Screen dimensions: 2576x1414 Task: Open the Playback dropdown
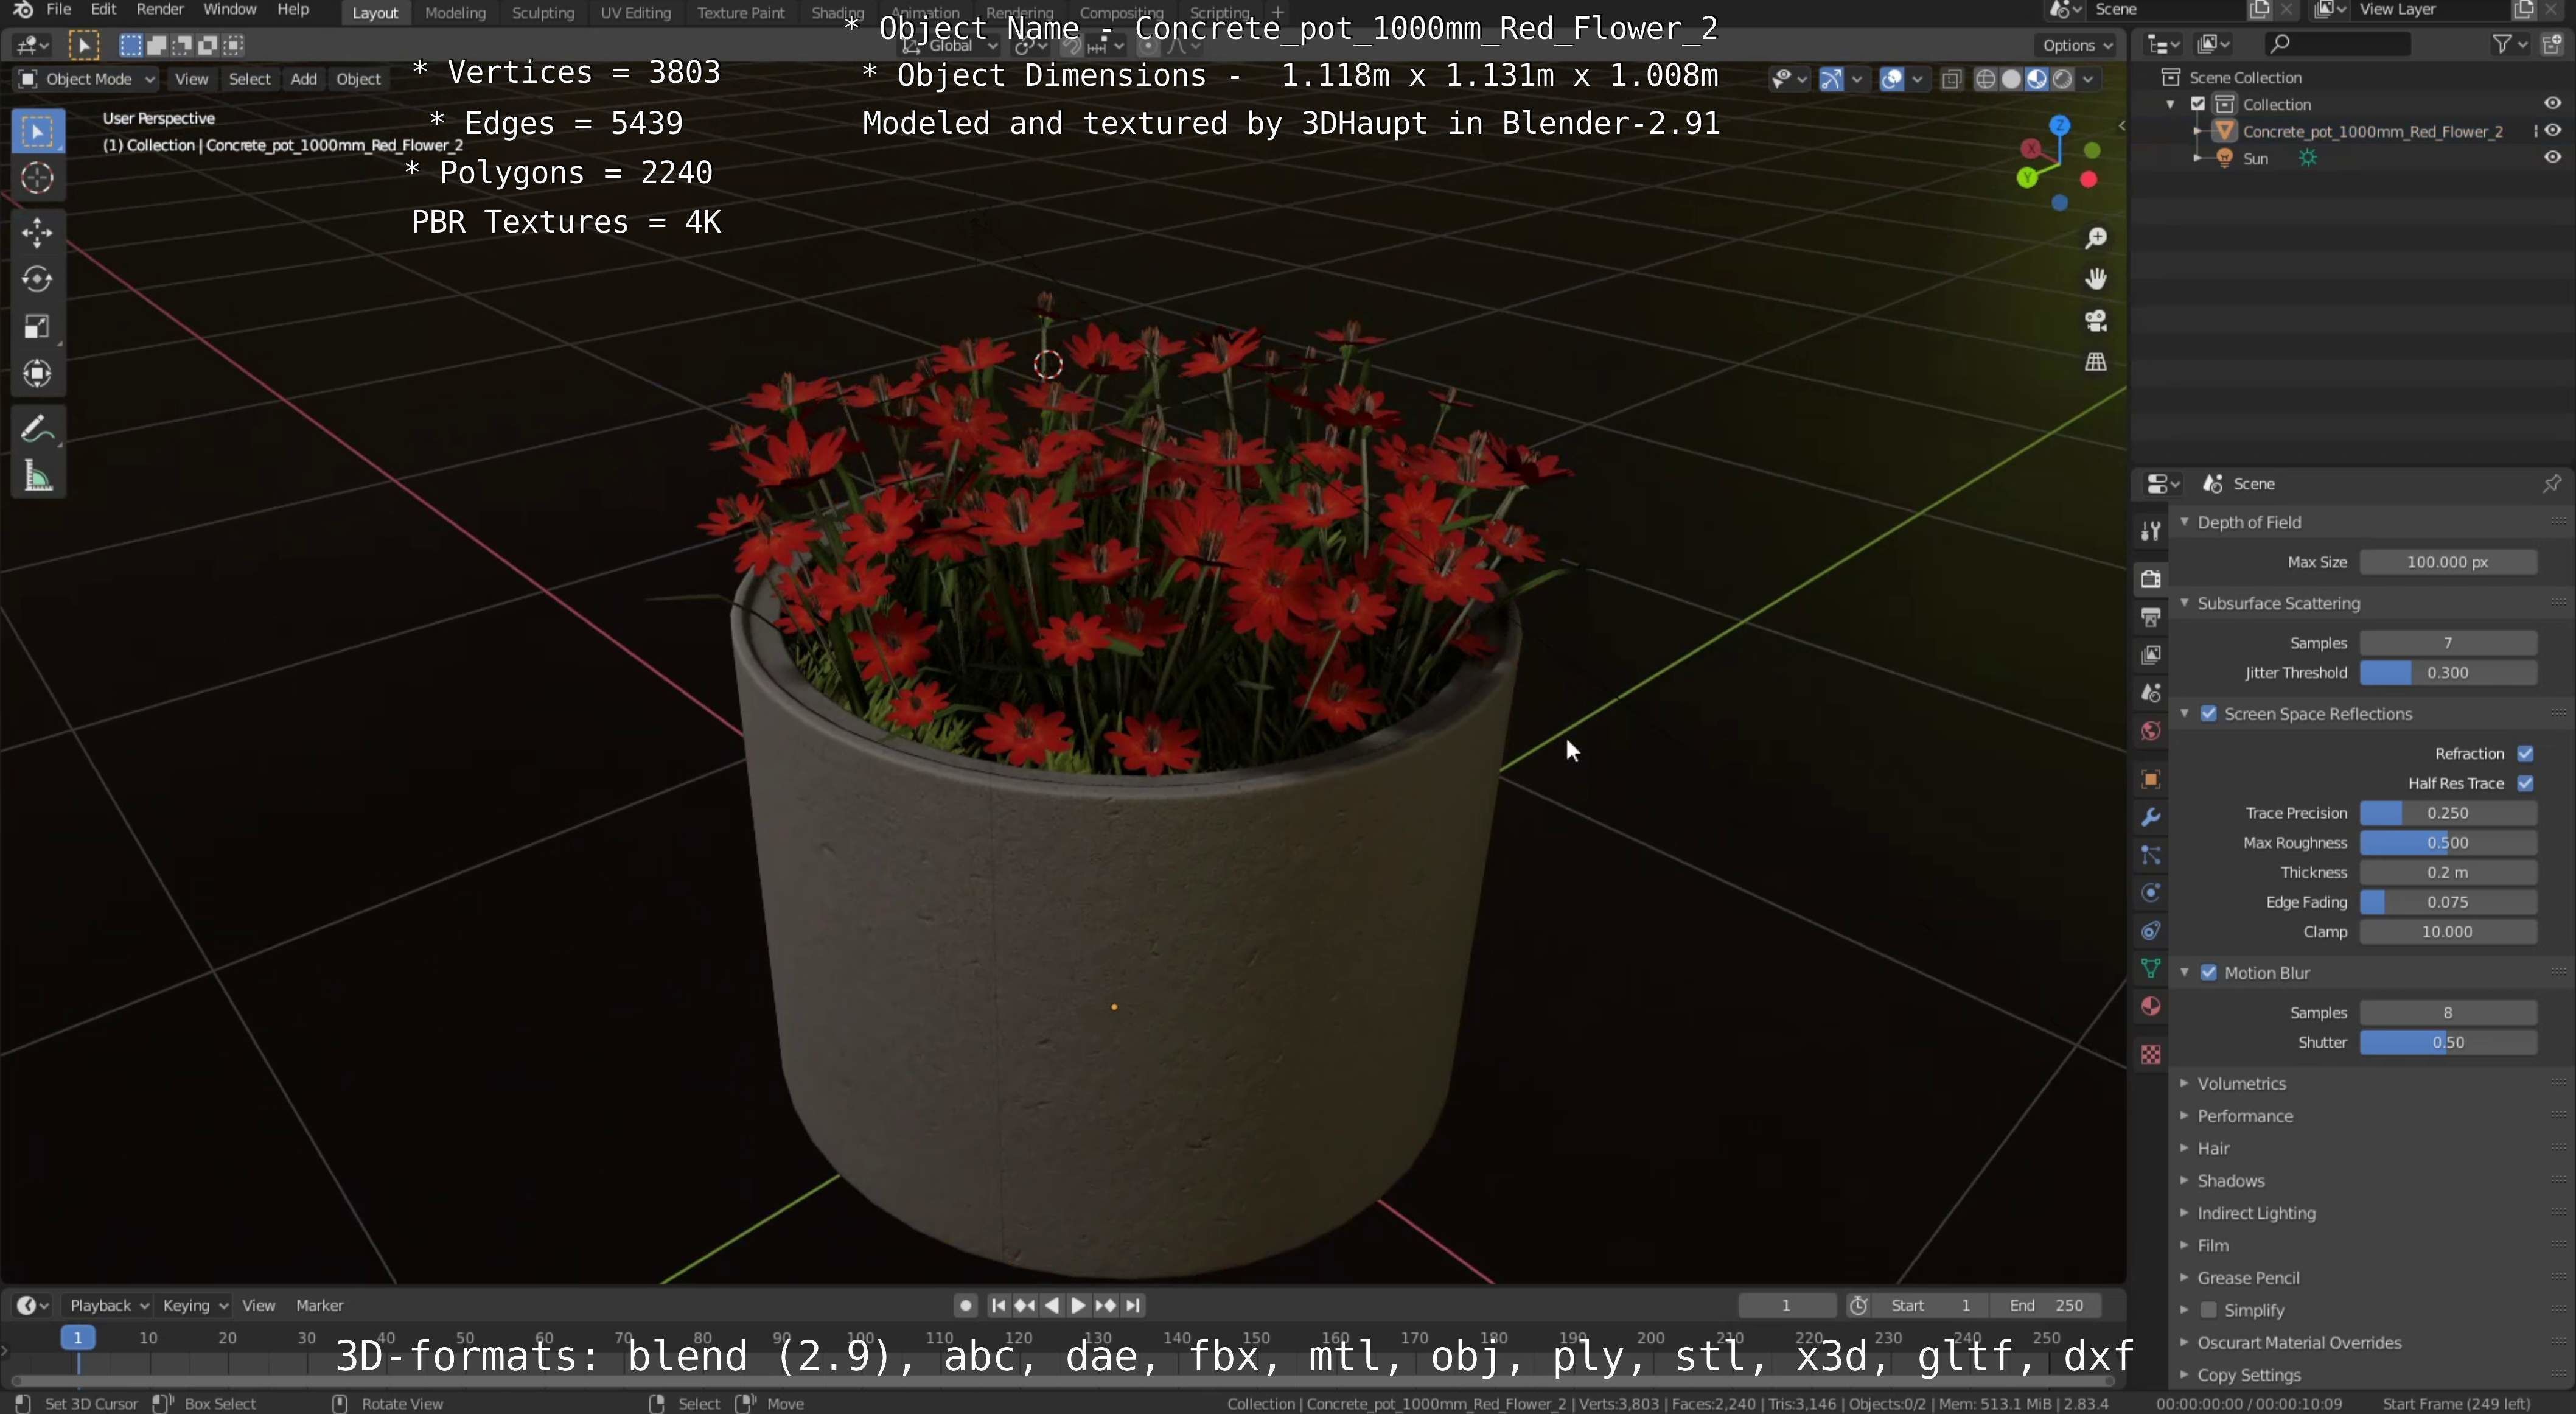[108, 1305]
